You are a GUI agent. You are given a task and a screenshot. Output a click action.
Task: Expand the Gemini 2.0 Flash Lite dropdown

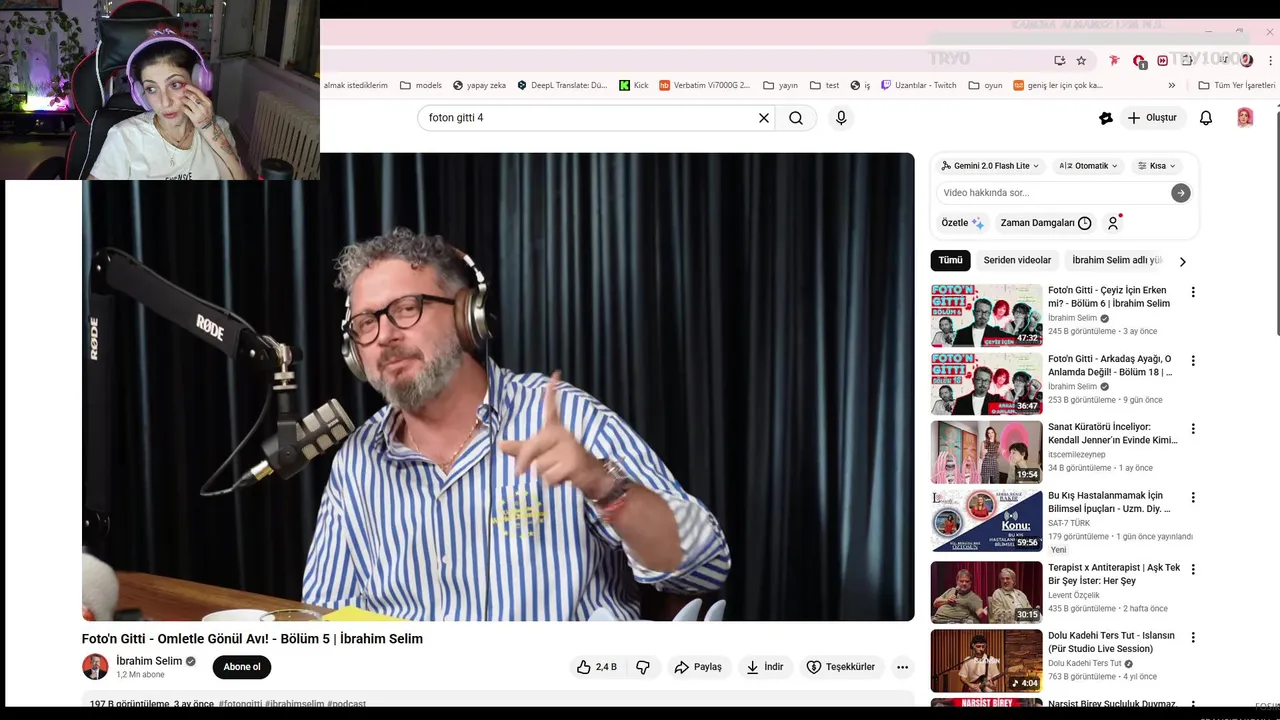coord(990,166)
